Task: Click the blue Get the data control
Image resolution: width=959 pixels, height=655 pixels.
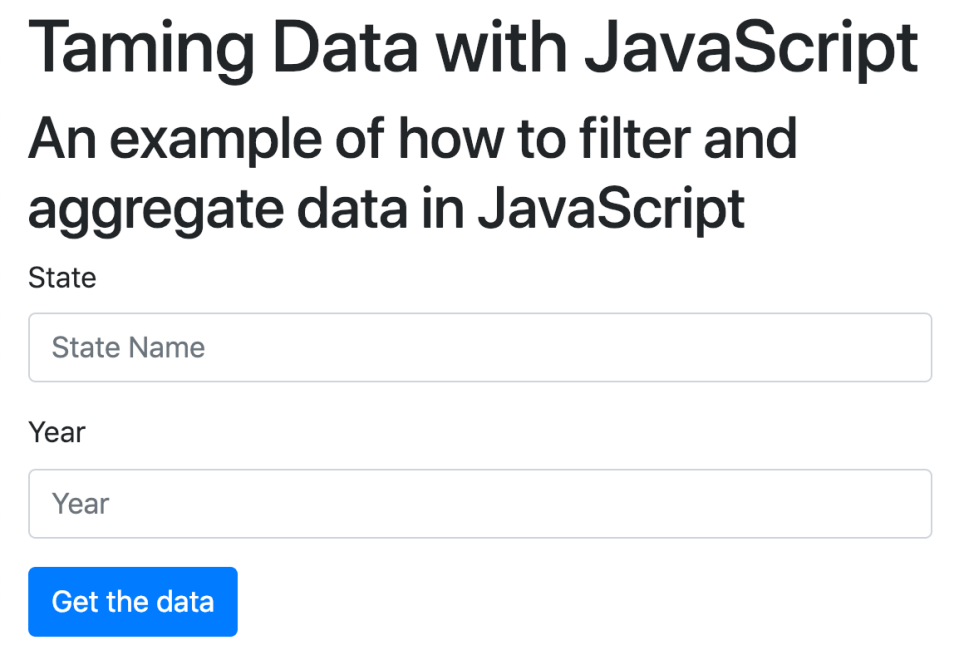Action: pos(133,601)
